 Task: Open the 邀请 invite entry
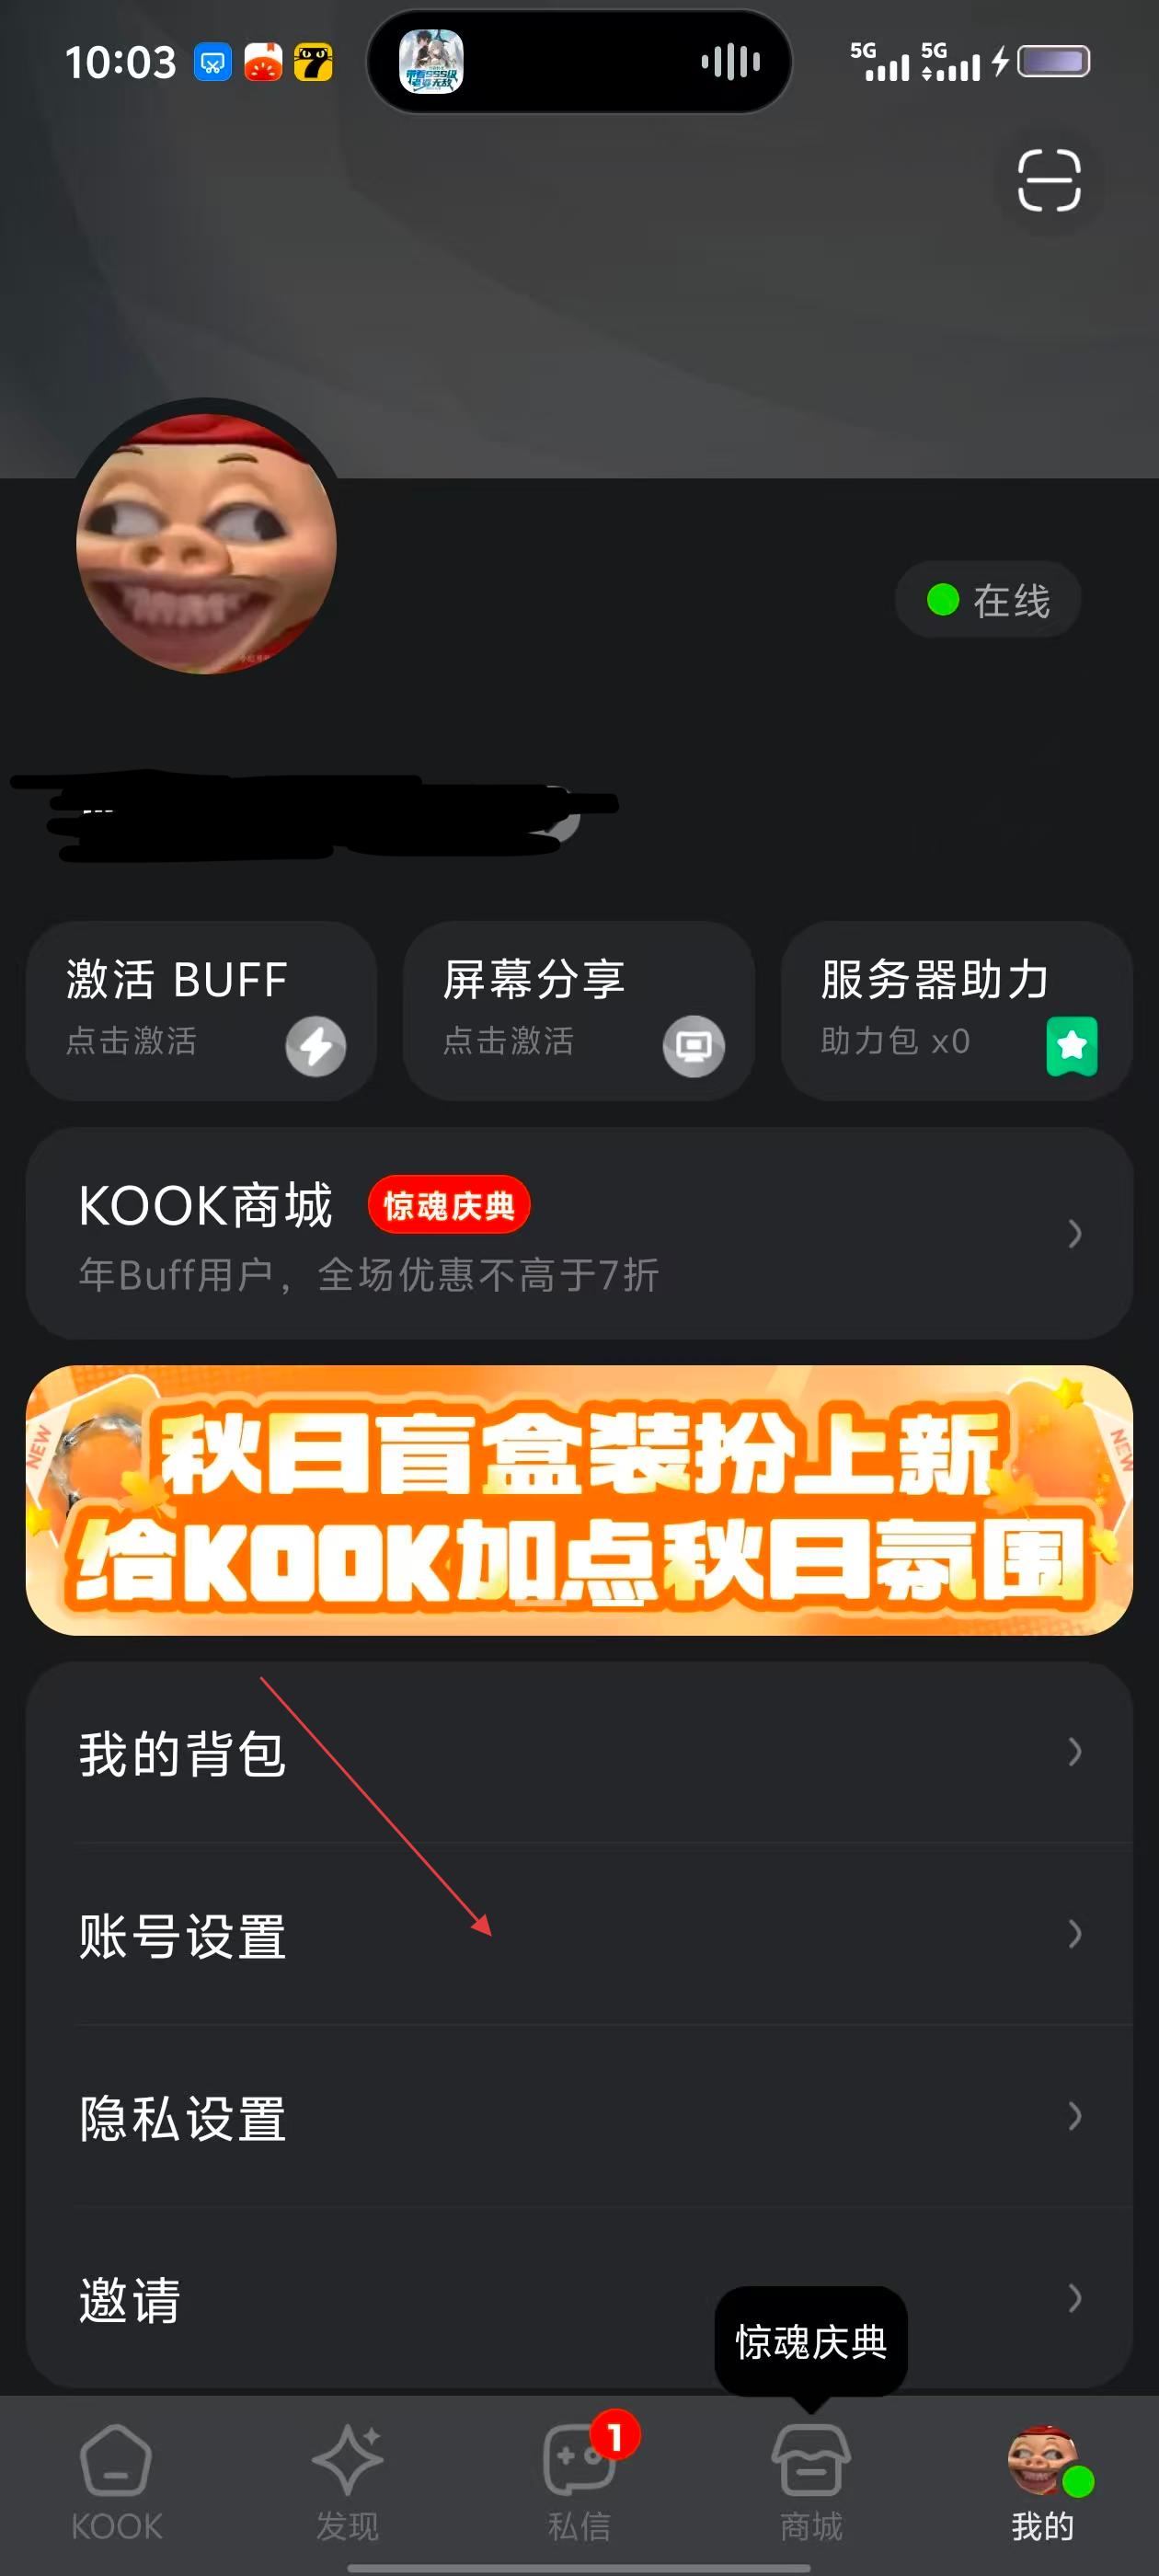tap(579, 2298)
